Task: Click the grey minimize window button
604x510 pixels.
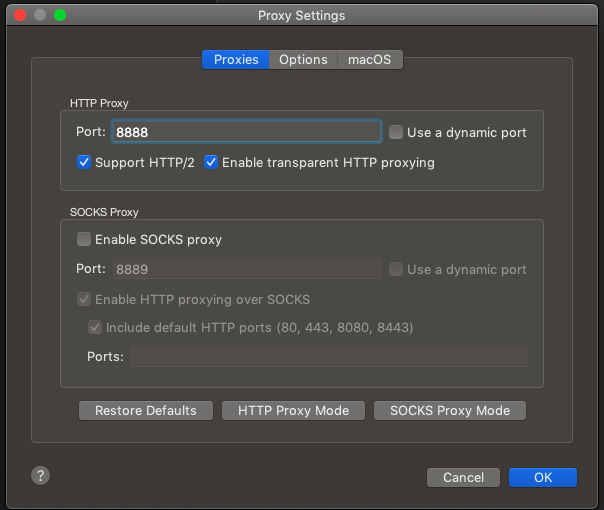Action: coord(40,15)
